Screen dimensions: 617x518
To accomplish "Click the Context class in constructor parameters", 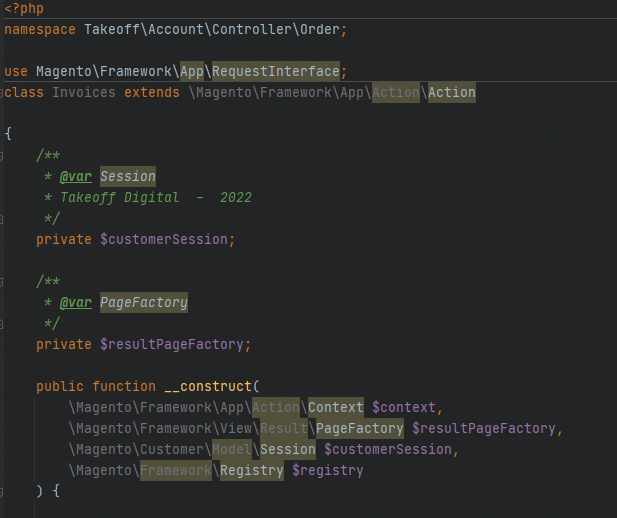I will coord(336,407).
